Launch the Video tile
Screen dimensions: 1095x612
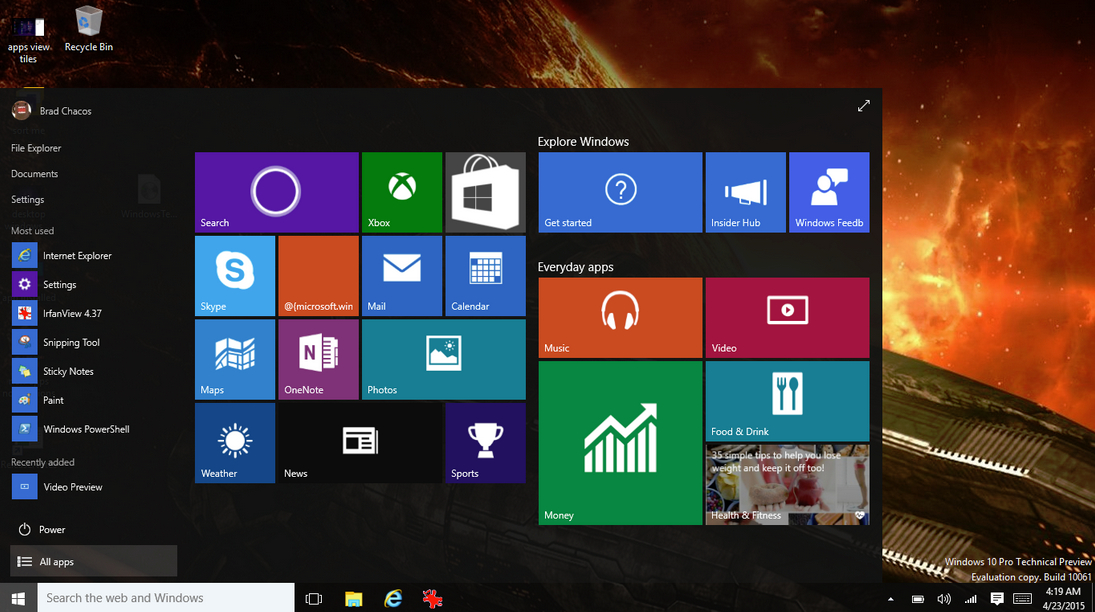point(787,318)
